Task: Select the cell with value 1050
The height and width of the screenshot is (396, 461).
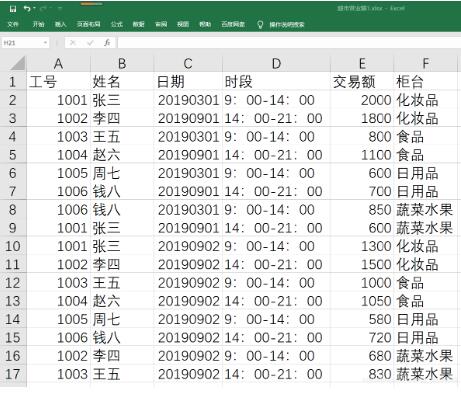Action: tap(362, 301)
